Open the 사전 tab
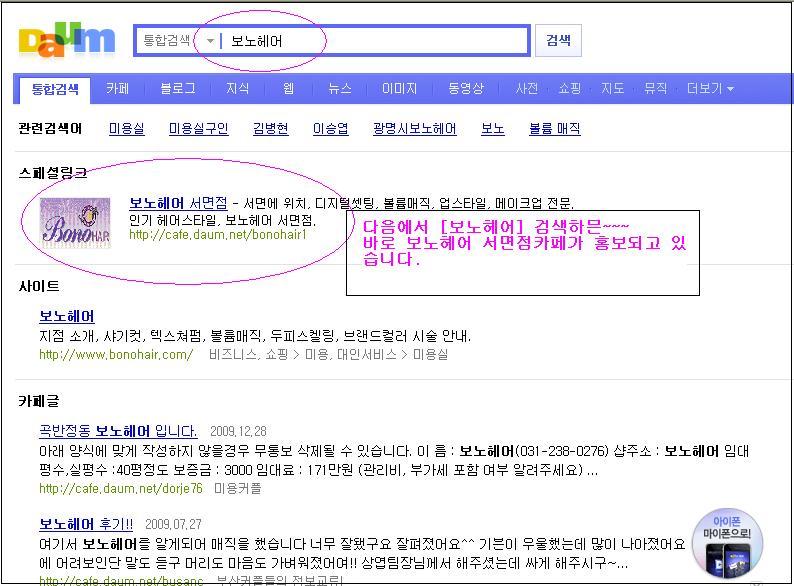The image size is (794, 586). 527,89
